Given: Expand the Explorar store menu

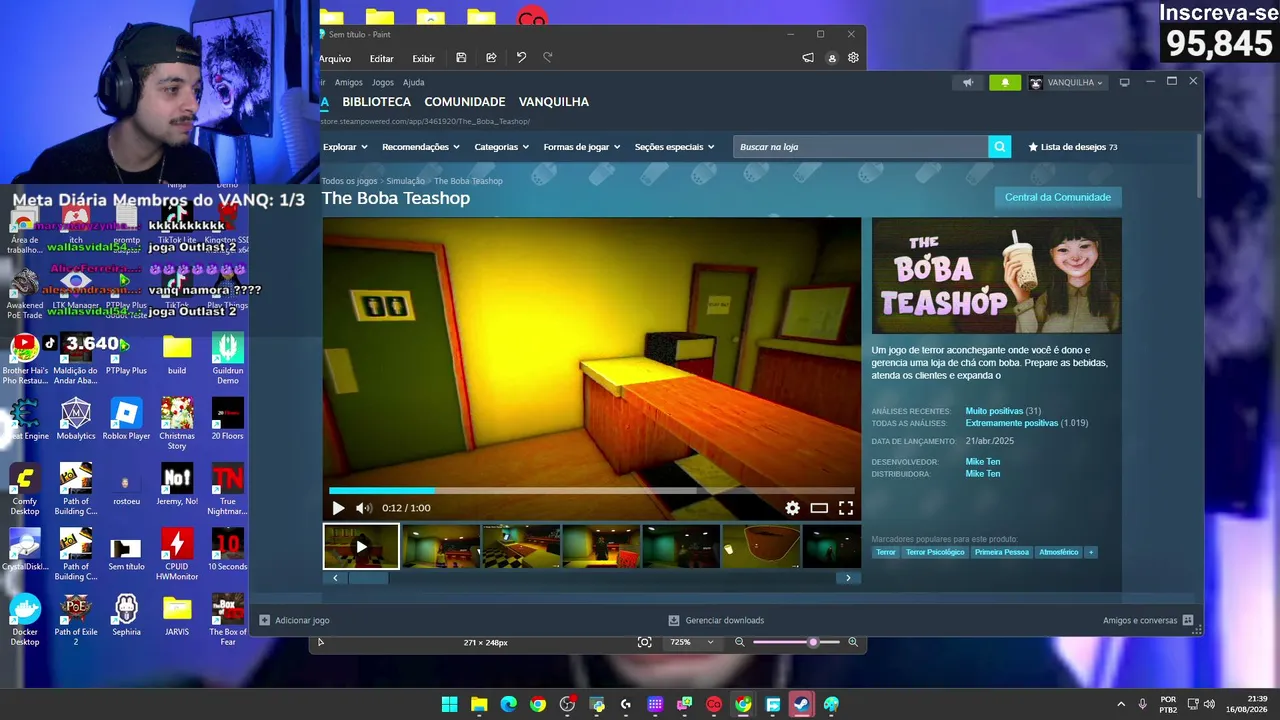Looking at the screenshot, I should point(345,147).
